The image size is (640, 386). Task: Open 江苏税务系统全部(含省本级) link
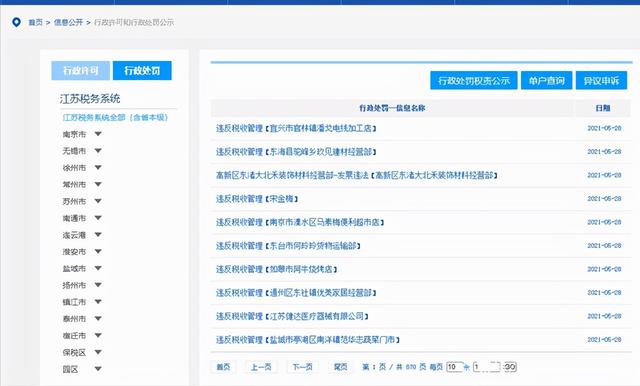point(115,118)
